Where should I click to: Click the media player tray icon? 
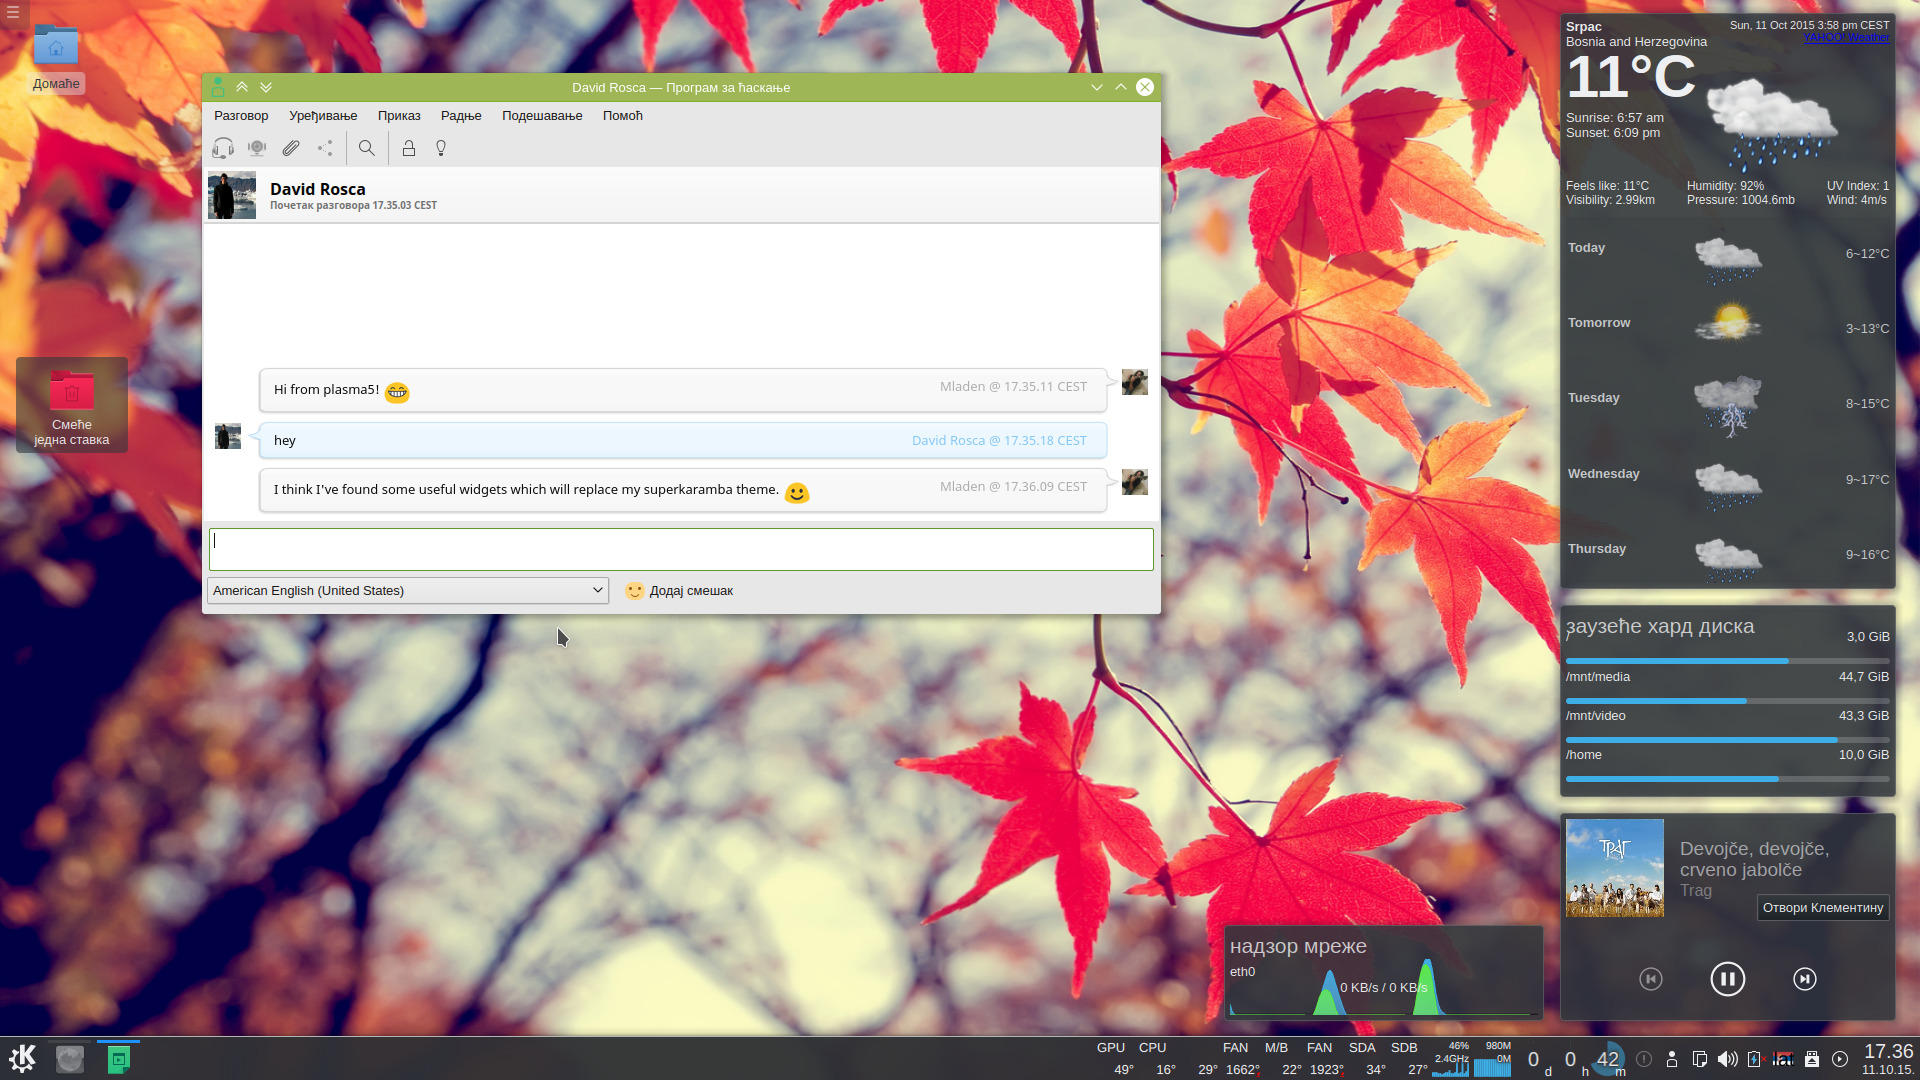[x=1840, y=1059]
